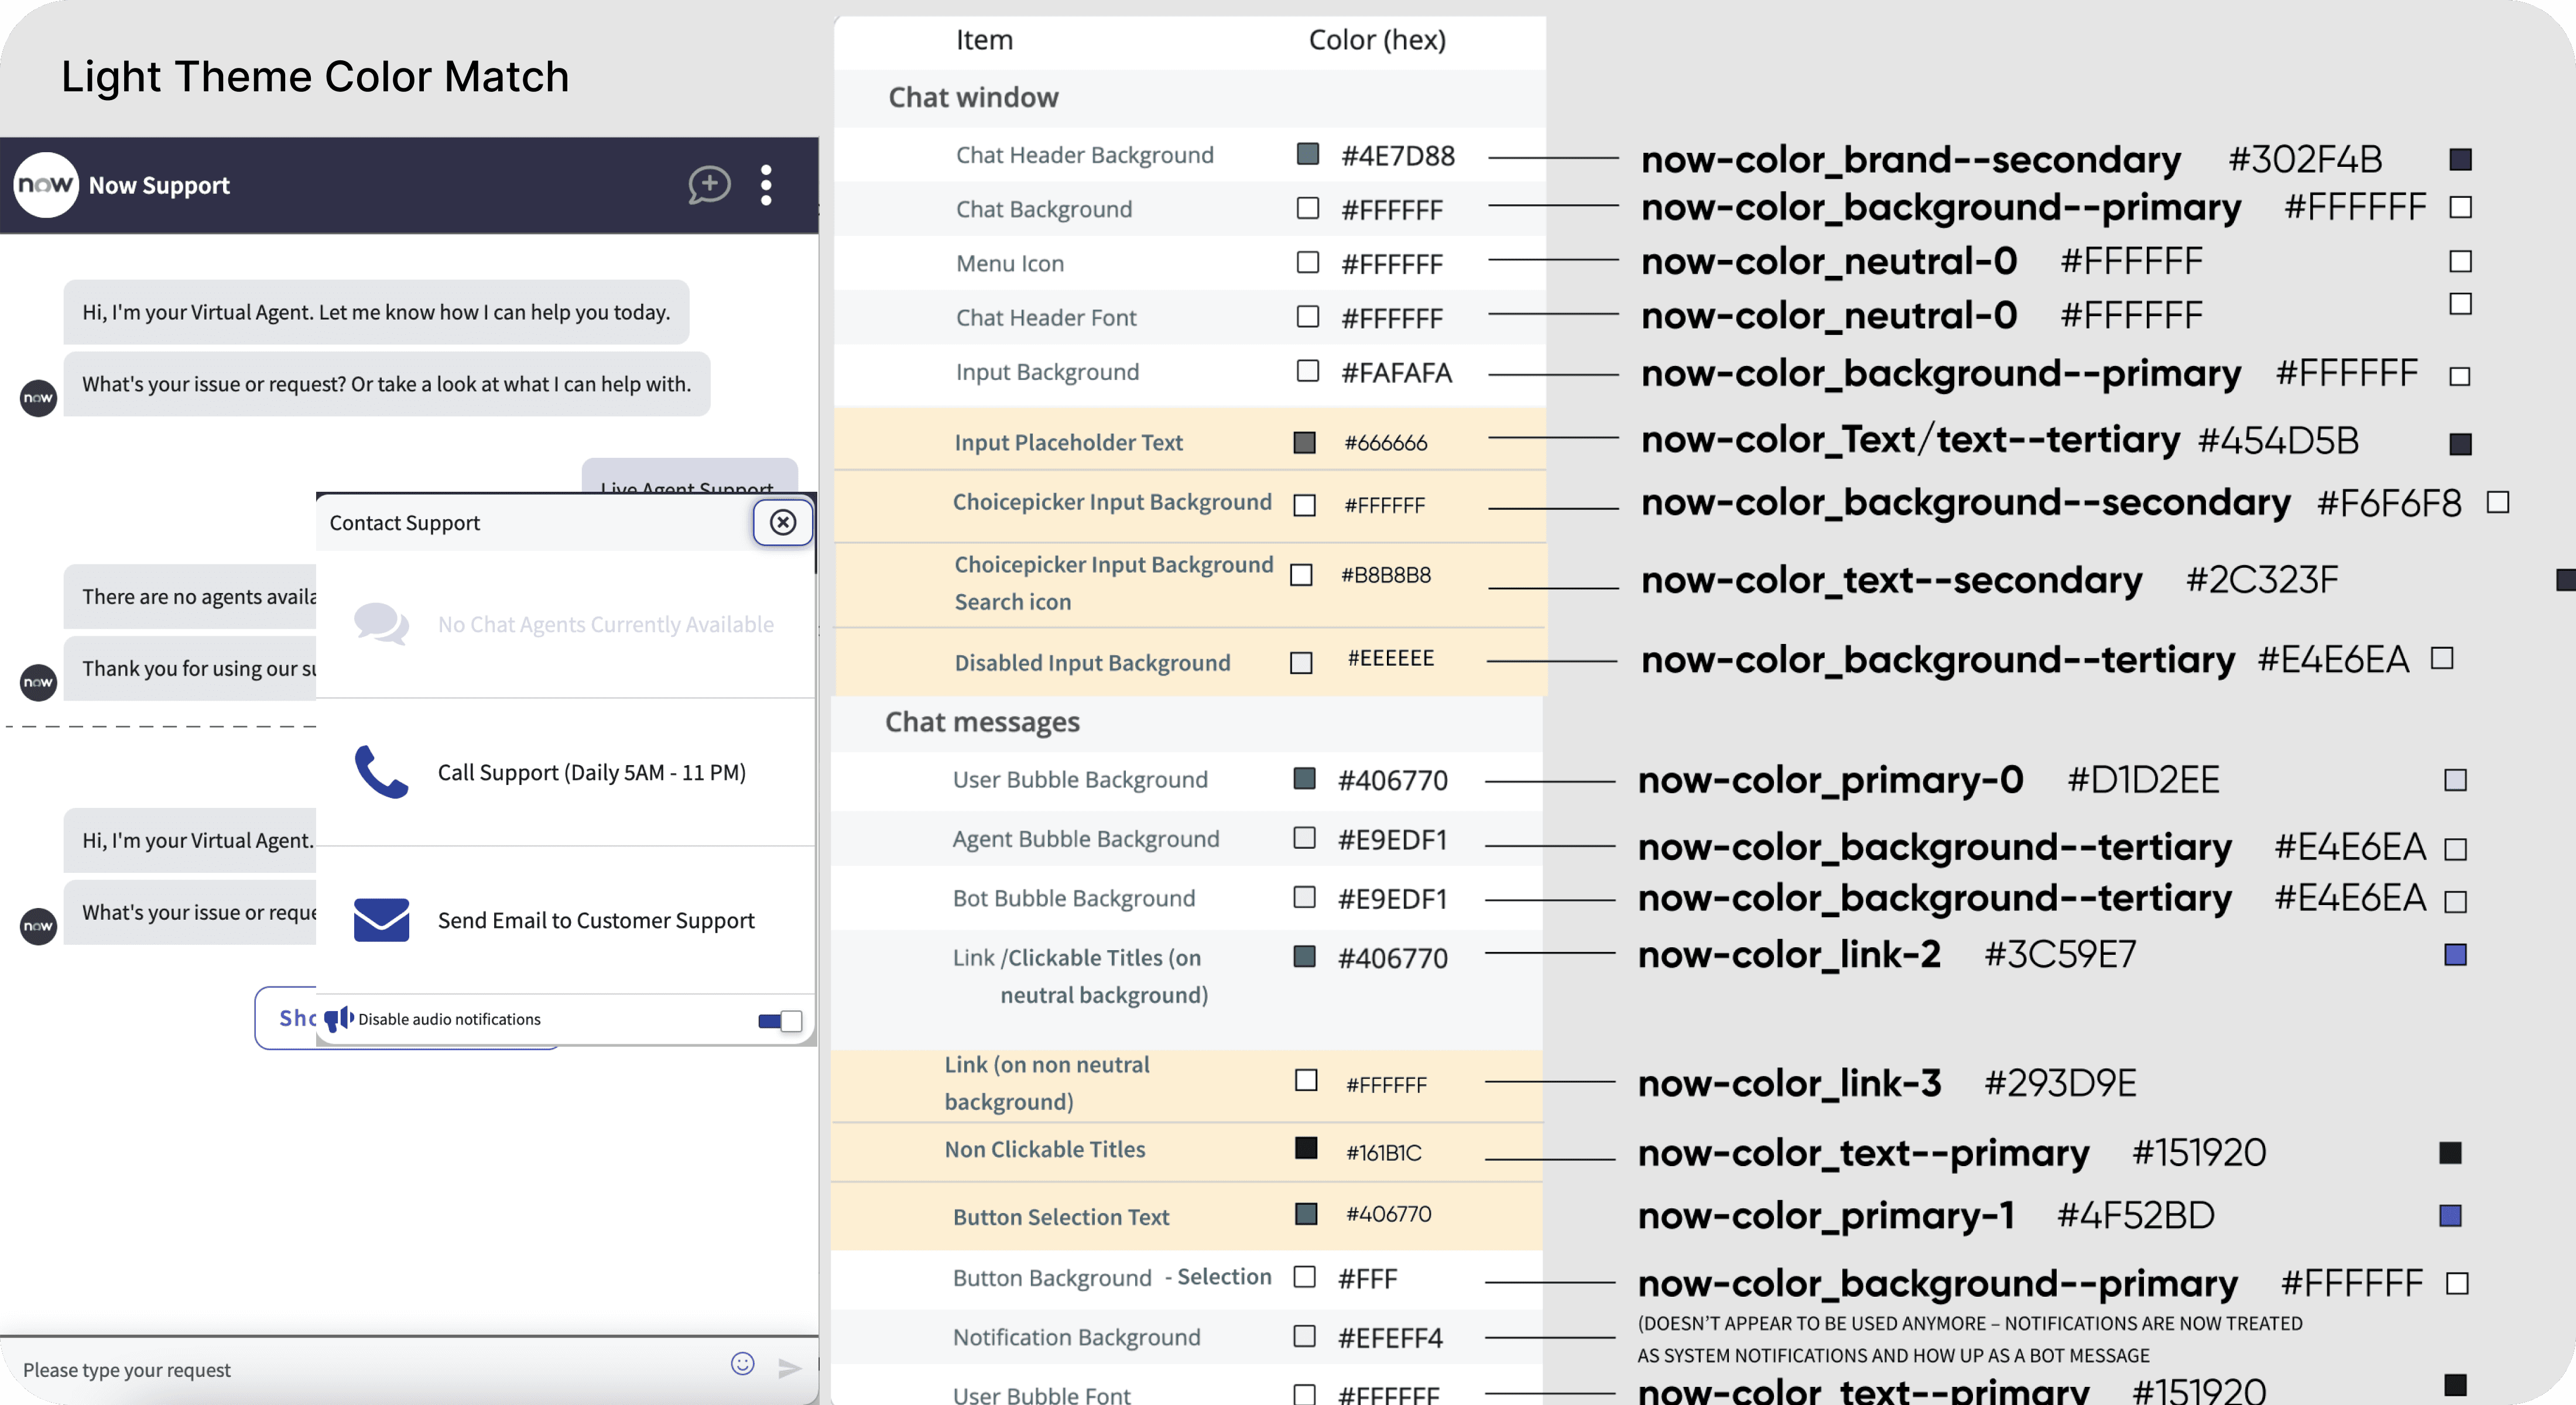Click the new conversation chat-plus icon

(x=709, y=185)
